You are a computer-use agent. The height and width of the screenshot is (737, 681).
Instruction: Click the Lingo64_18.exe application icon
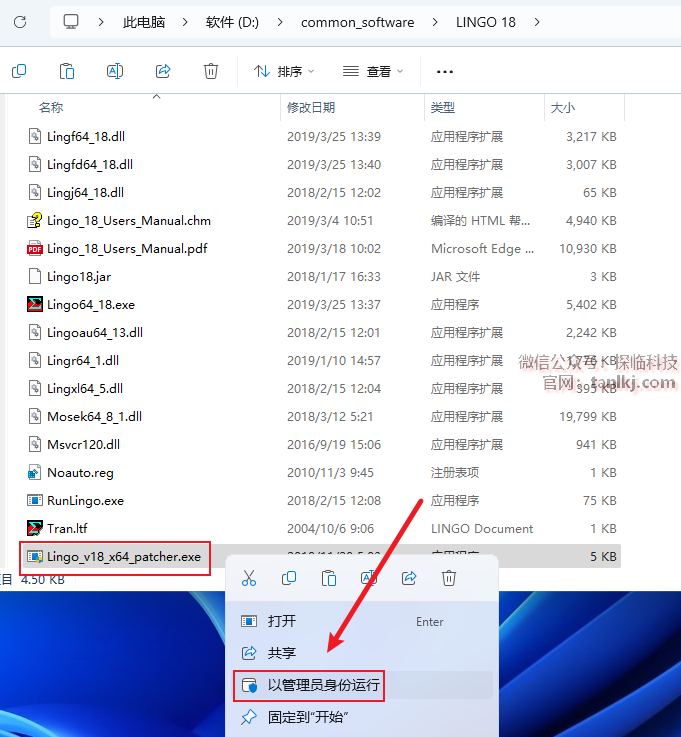pyautogui.click(x=35, y=305)
